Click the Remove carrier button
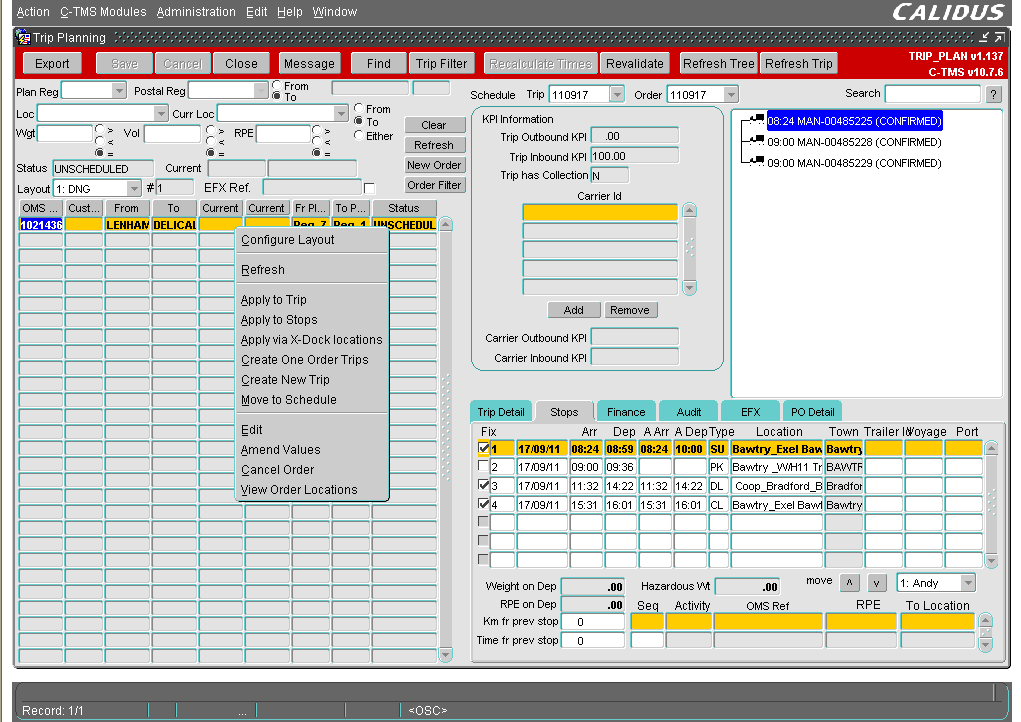 coord(630,310)
